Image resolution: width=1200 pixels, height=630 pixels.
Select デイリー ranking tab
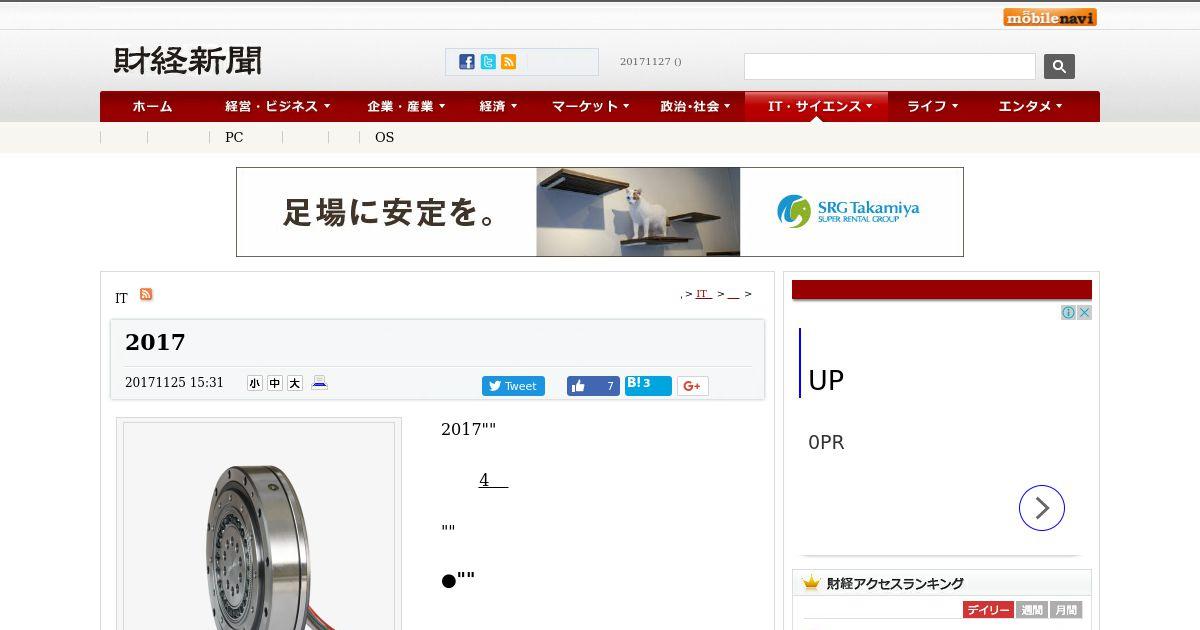pos(988,610)
